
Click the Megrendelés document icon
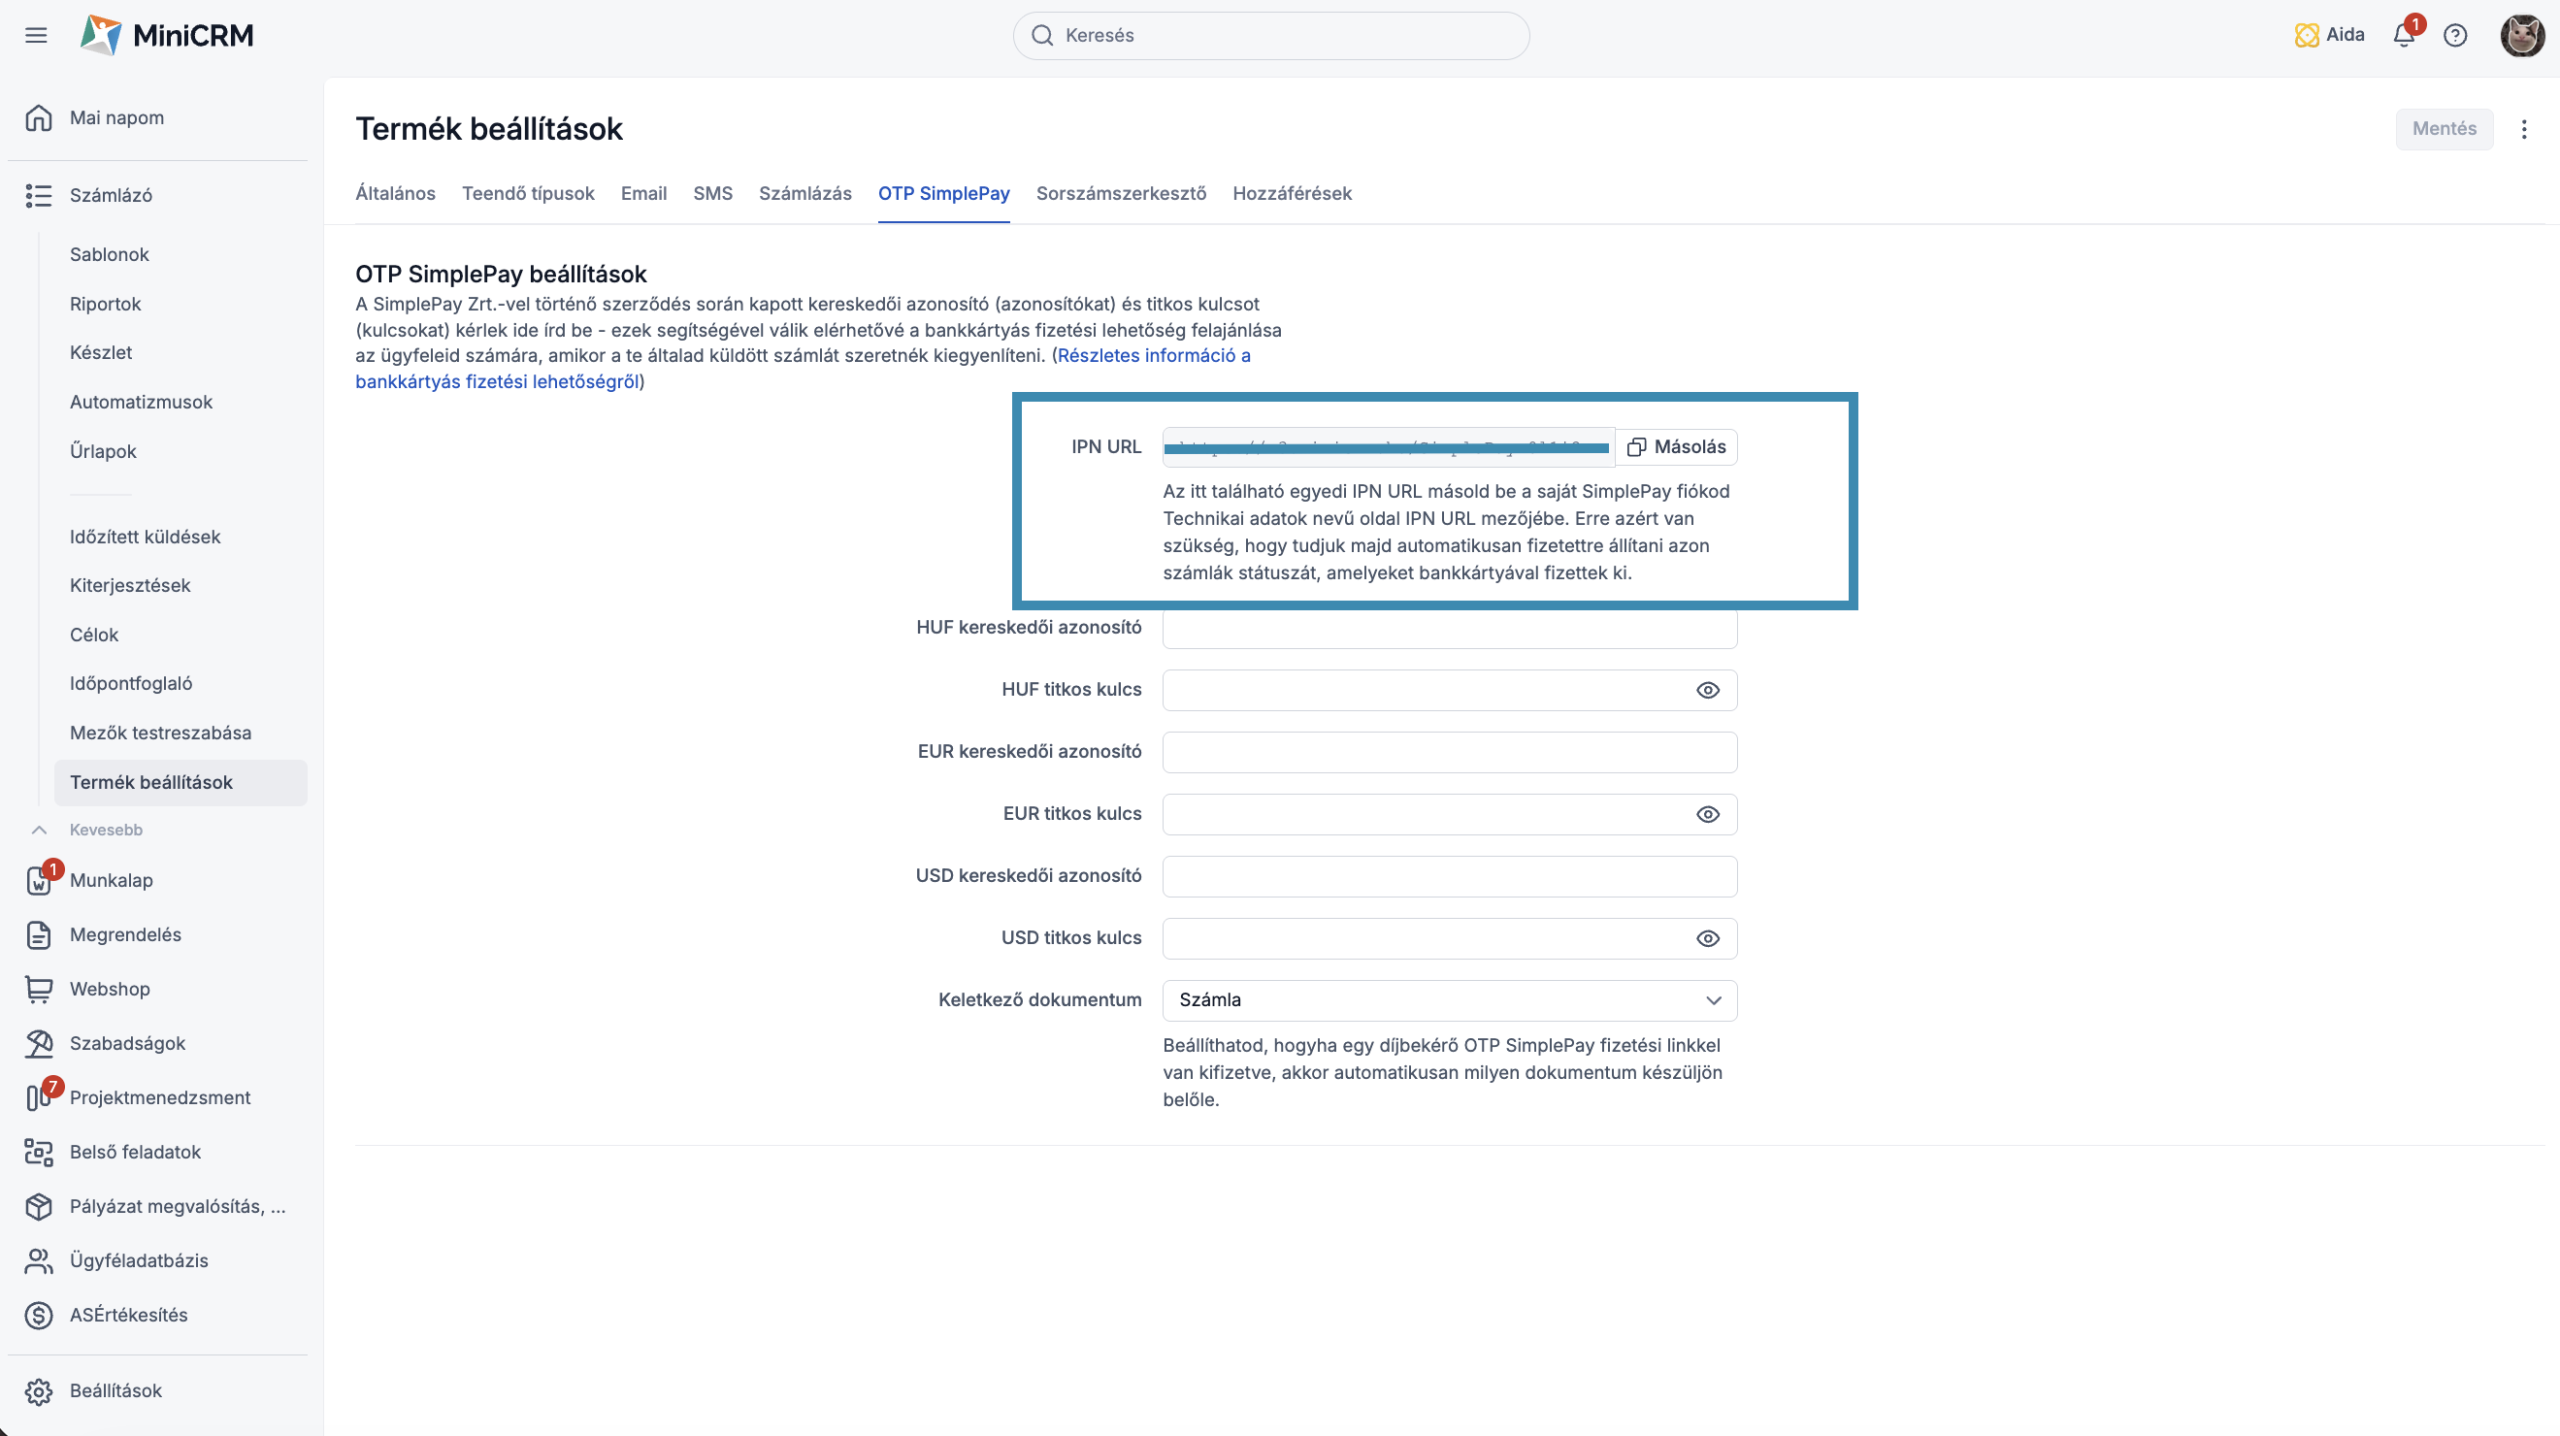click(39, 935)
